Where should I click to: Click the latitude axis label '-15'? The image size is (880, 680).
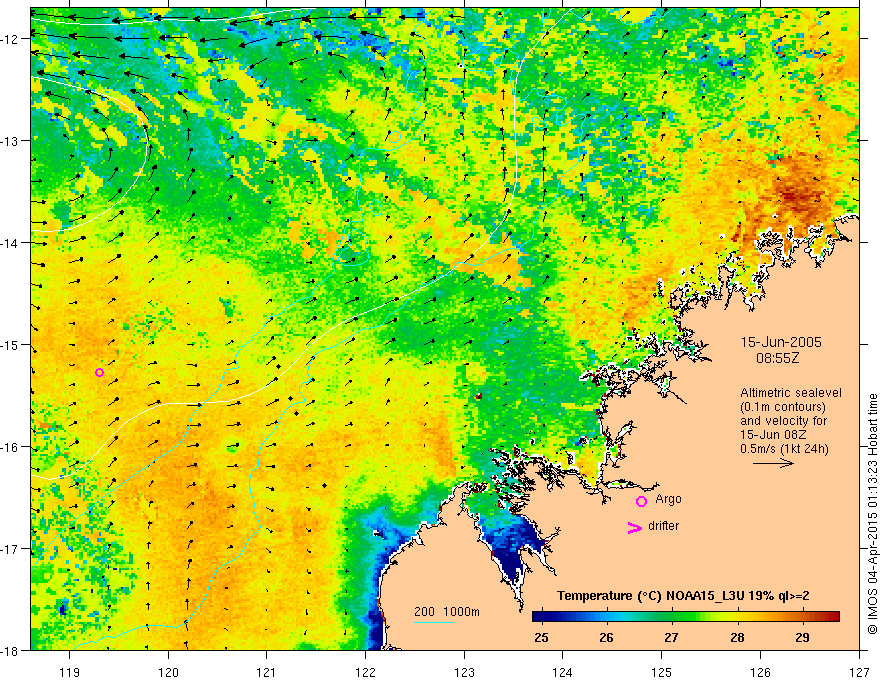pyautogui.click(x=11, y=344)
